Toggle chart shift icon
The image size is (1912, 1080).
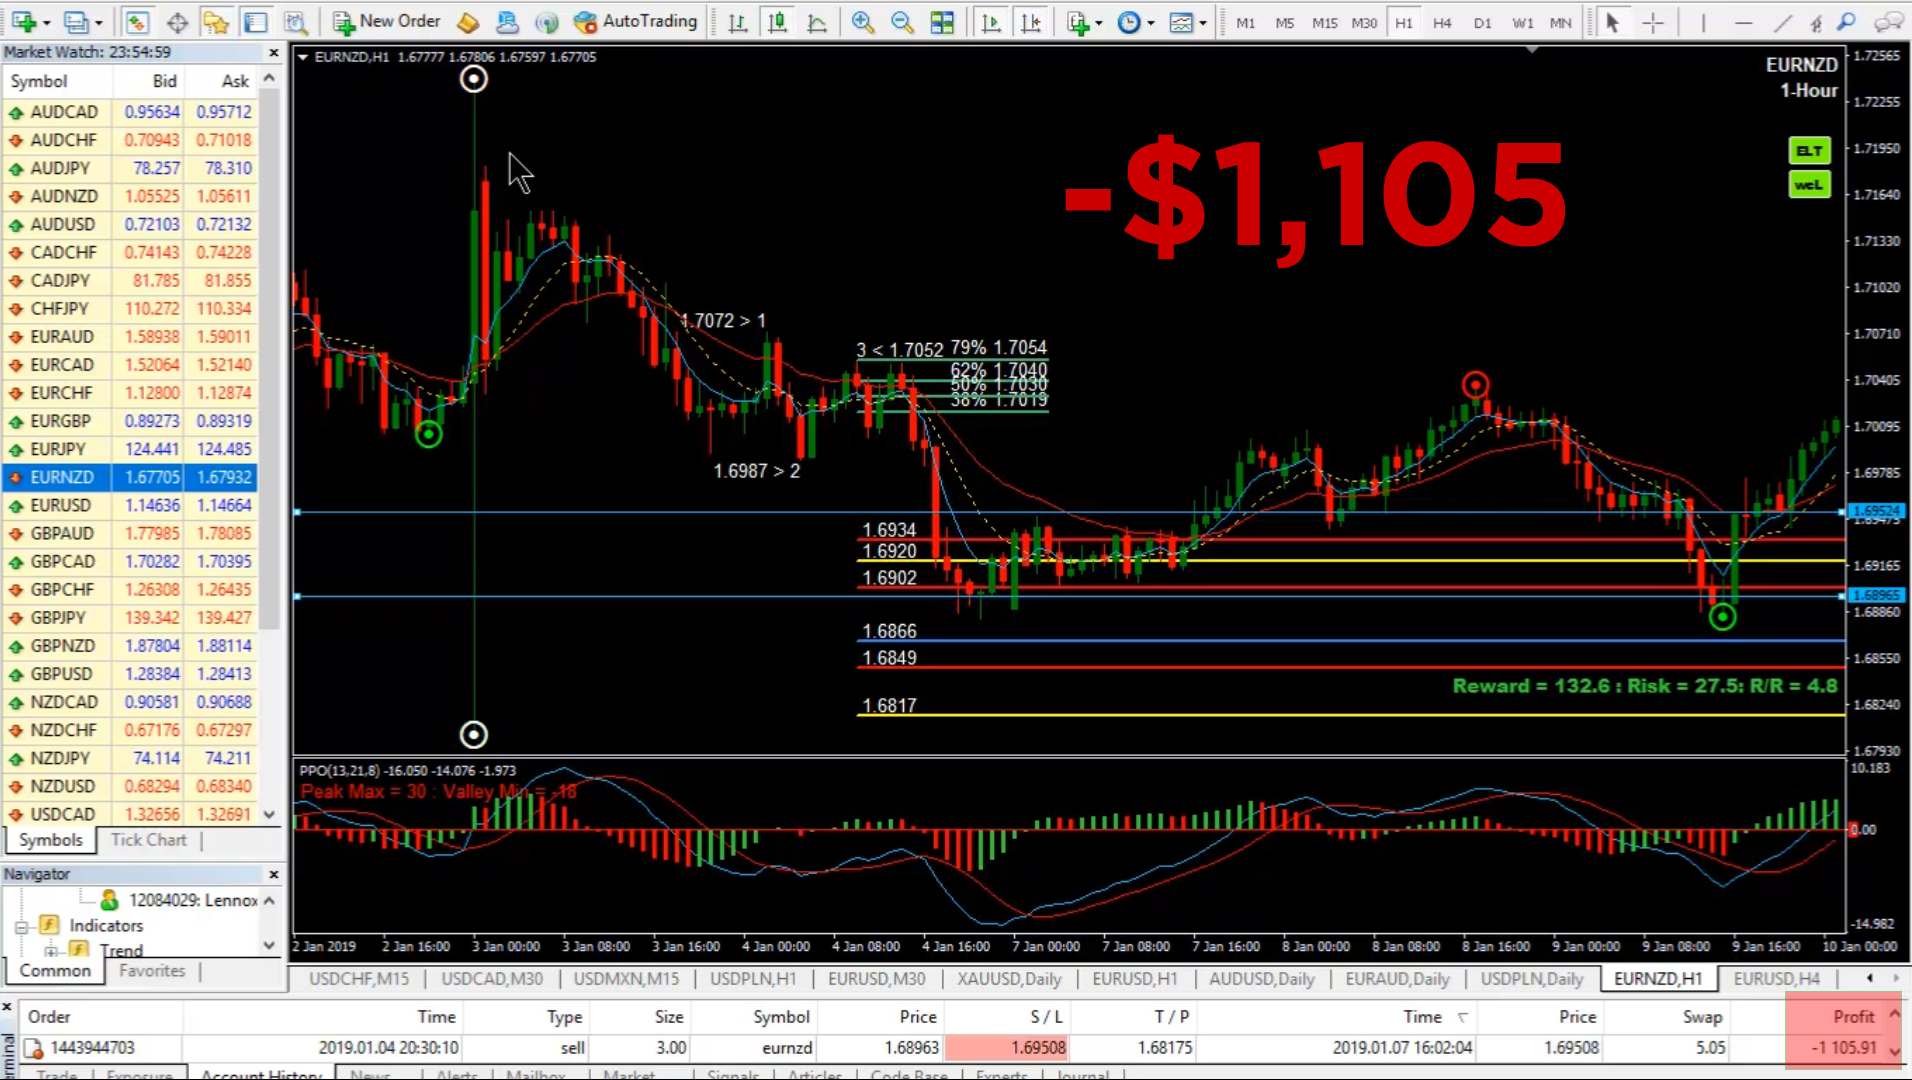click(1031, 21)
